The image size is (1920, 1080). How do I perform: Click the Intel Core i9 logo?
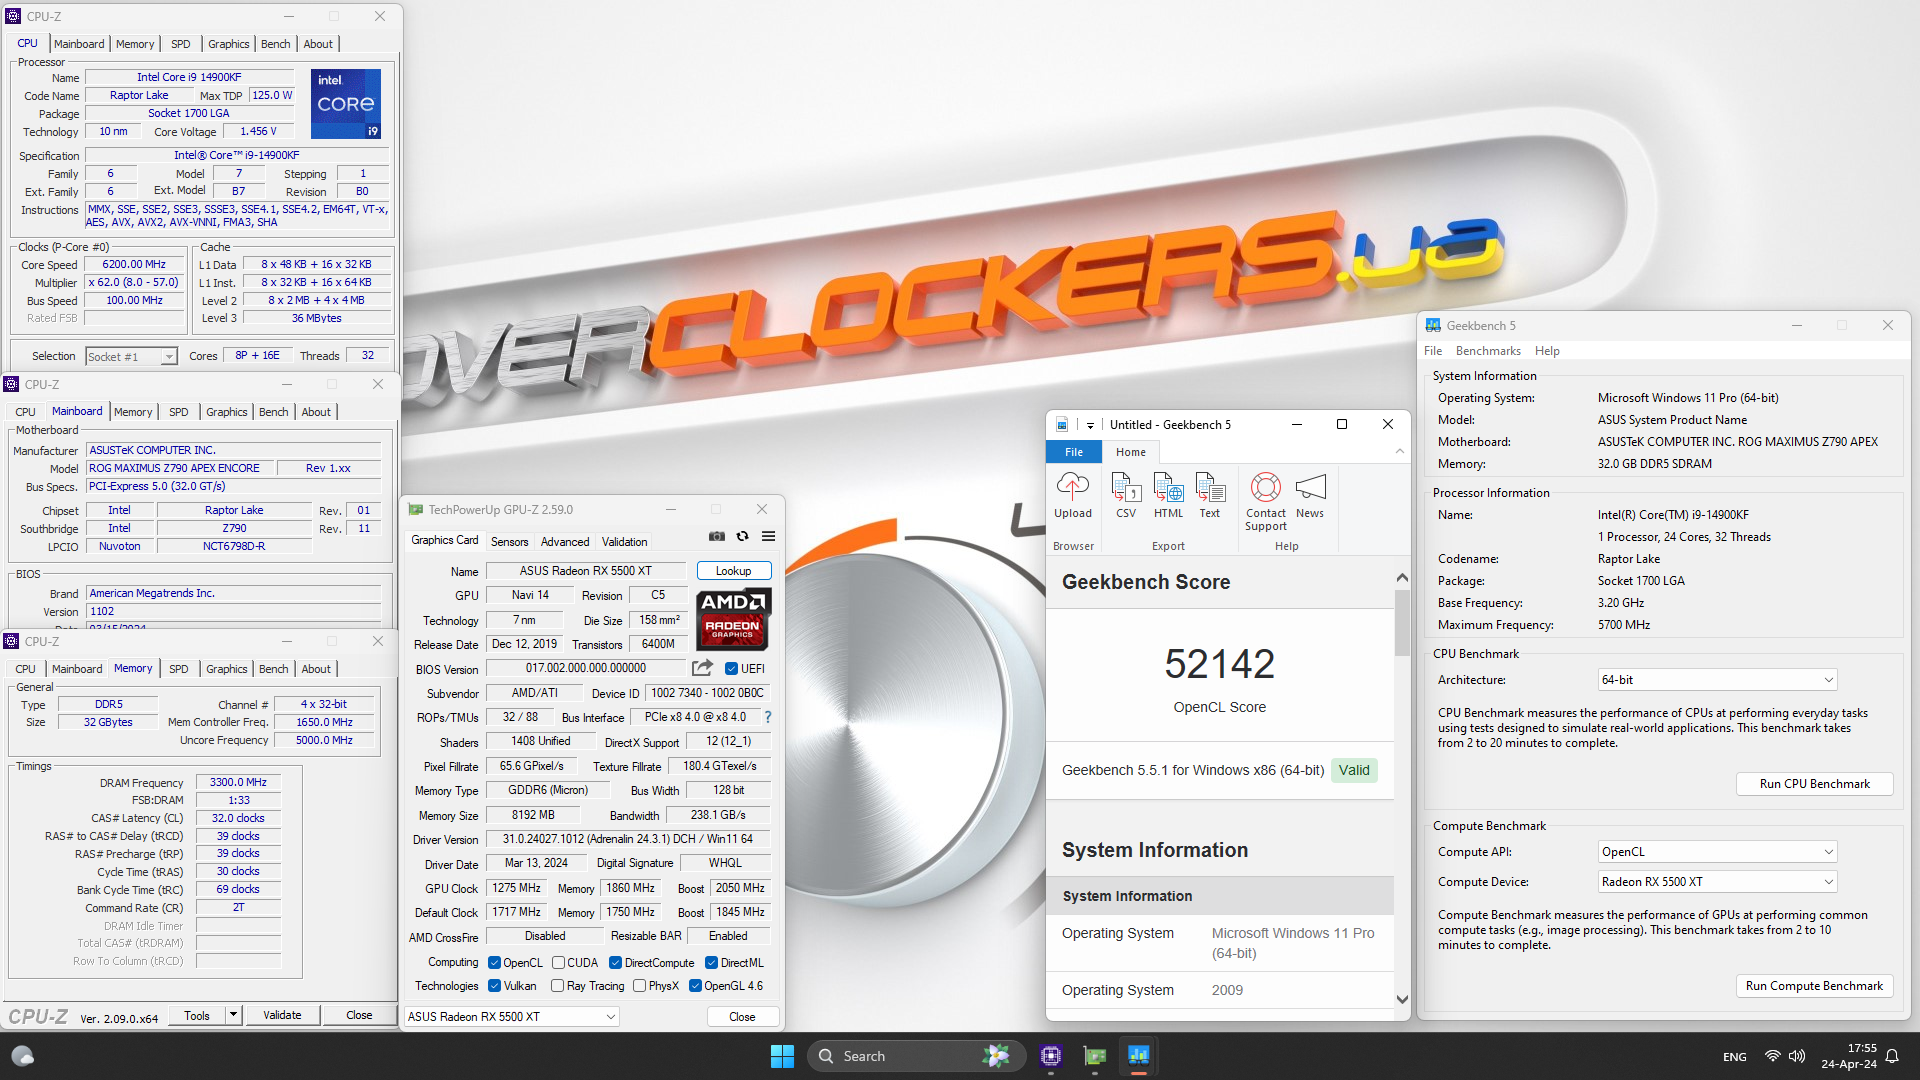pyautogui.click(x=346, y=104)
